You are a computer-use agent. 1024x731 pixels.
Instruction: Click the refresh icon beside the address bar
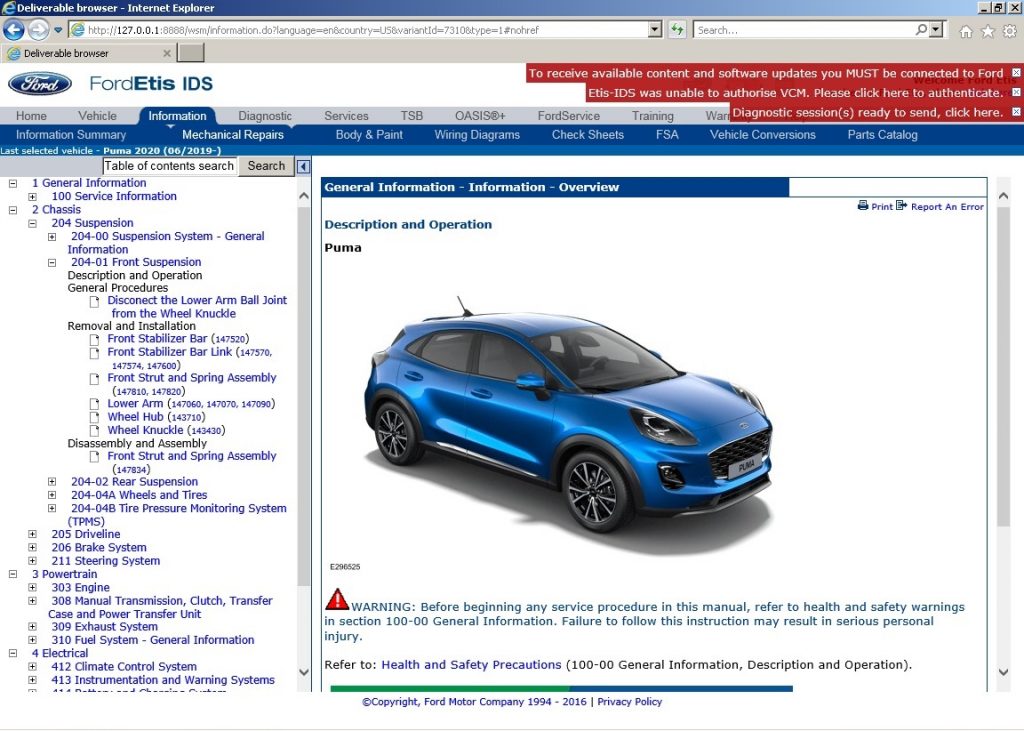(676, 30)
